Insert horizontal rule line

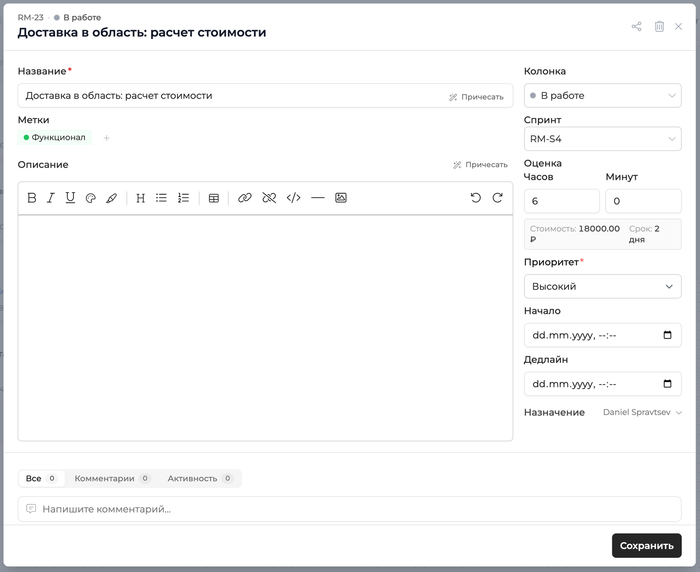(x=318, y=198)
